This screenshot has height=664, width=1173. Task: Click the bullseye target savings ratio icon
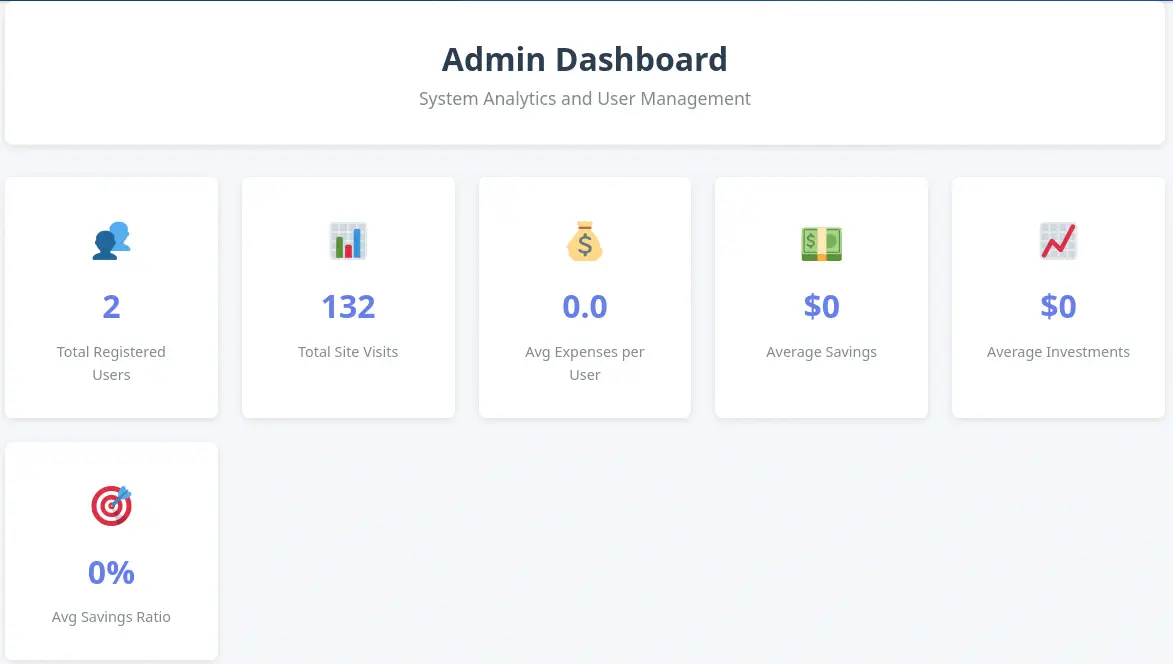click(111, 506)
